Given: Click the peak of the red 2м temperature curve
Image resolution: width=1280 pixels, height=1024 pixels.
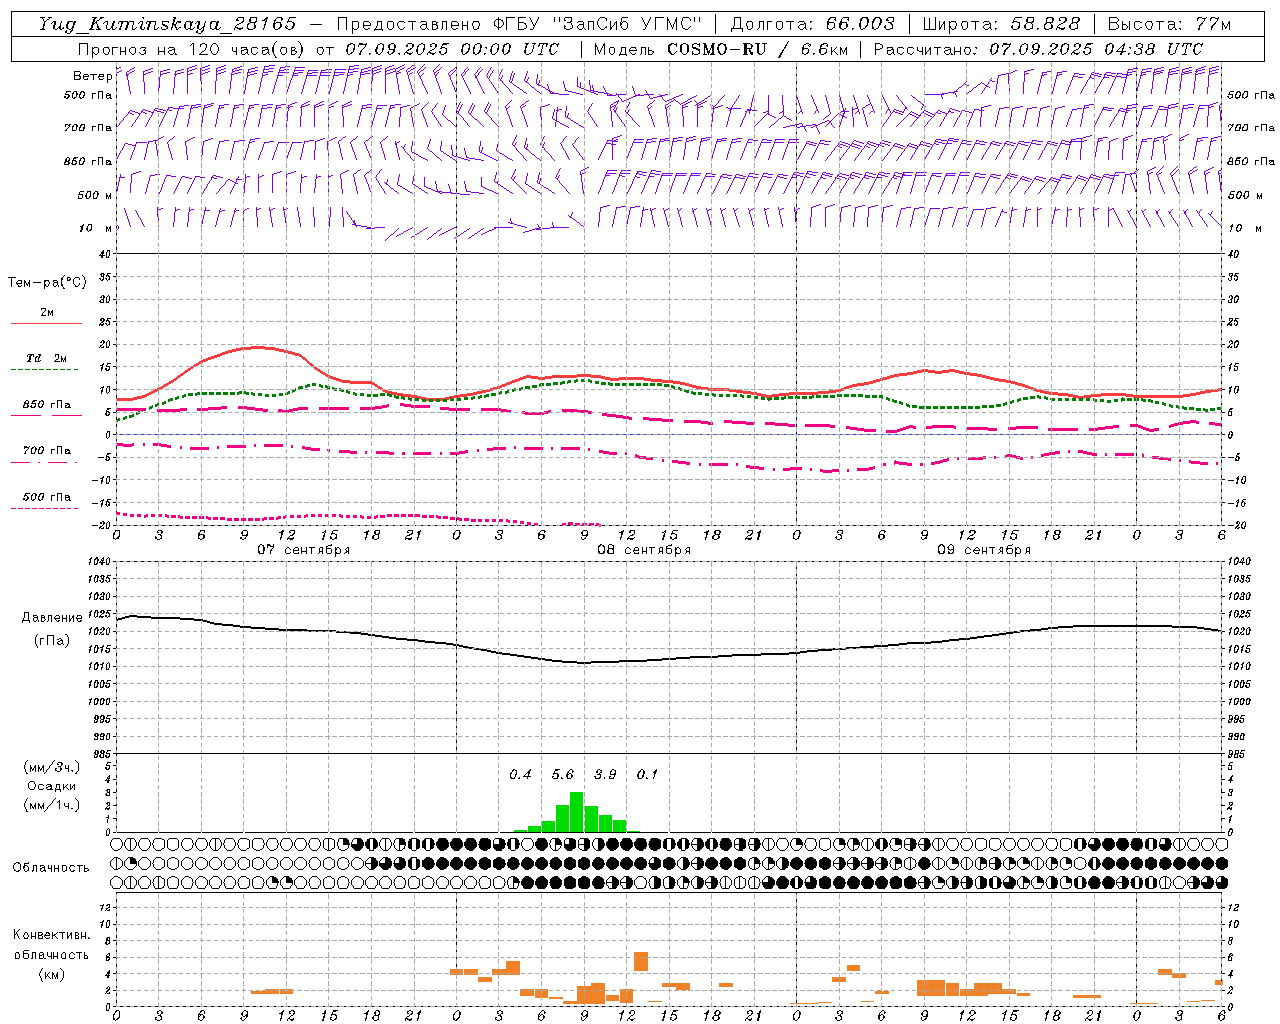Looking at the screenshot, I should coord(258,347).
